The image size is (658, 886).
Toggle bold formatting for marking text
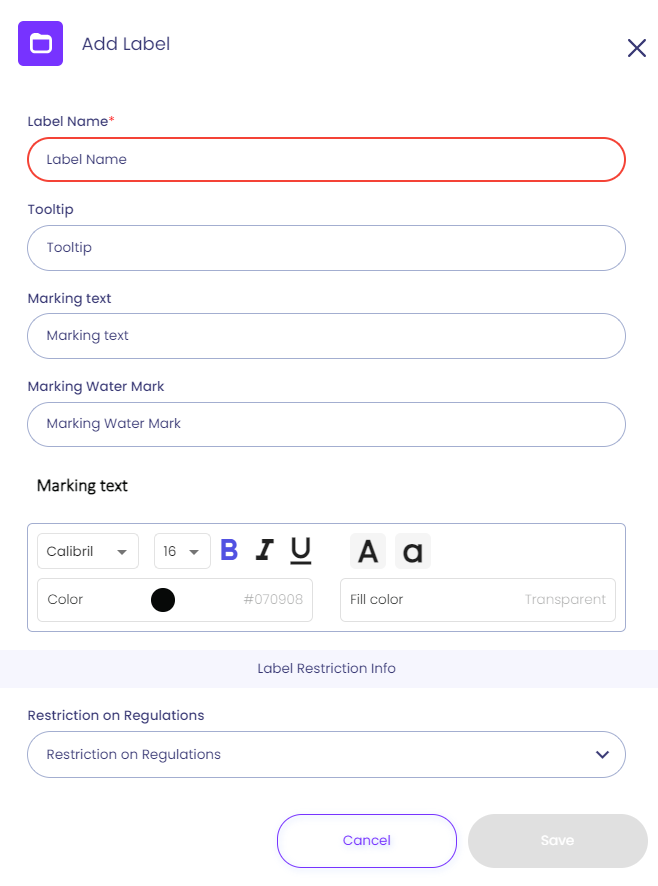[229, 550]
